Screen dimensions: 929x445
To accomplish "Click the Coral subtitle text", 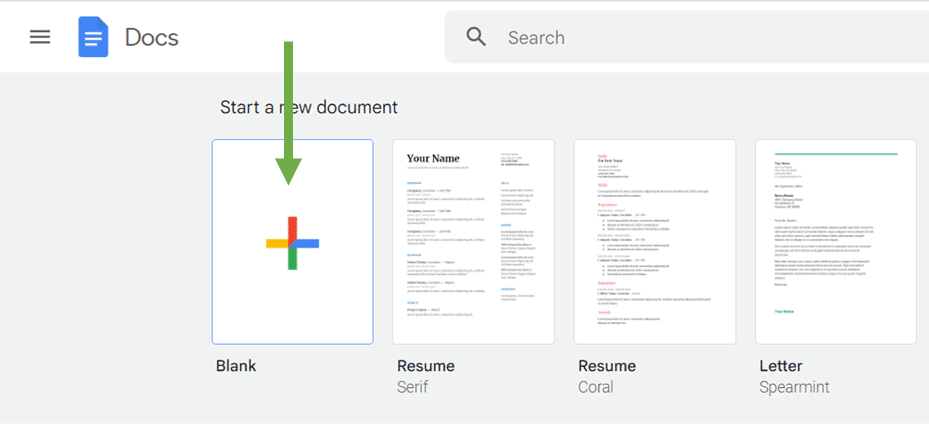I will pyautogui.click(x=595, y=387).
